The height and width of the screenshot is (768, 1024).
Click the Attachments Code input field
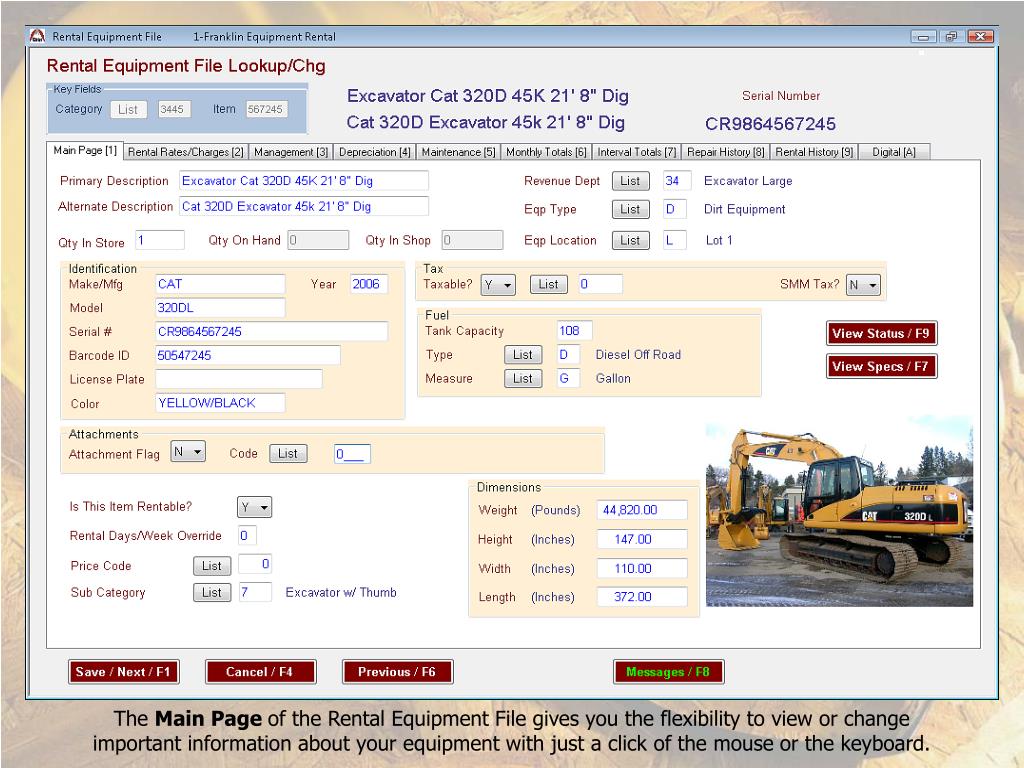point(352,454)
